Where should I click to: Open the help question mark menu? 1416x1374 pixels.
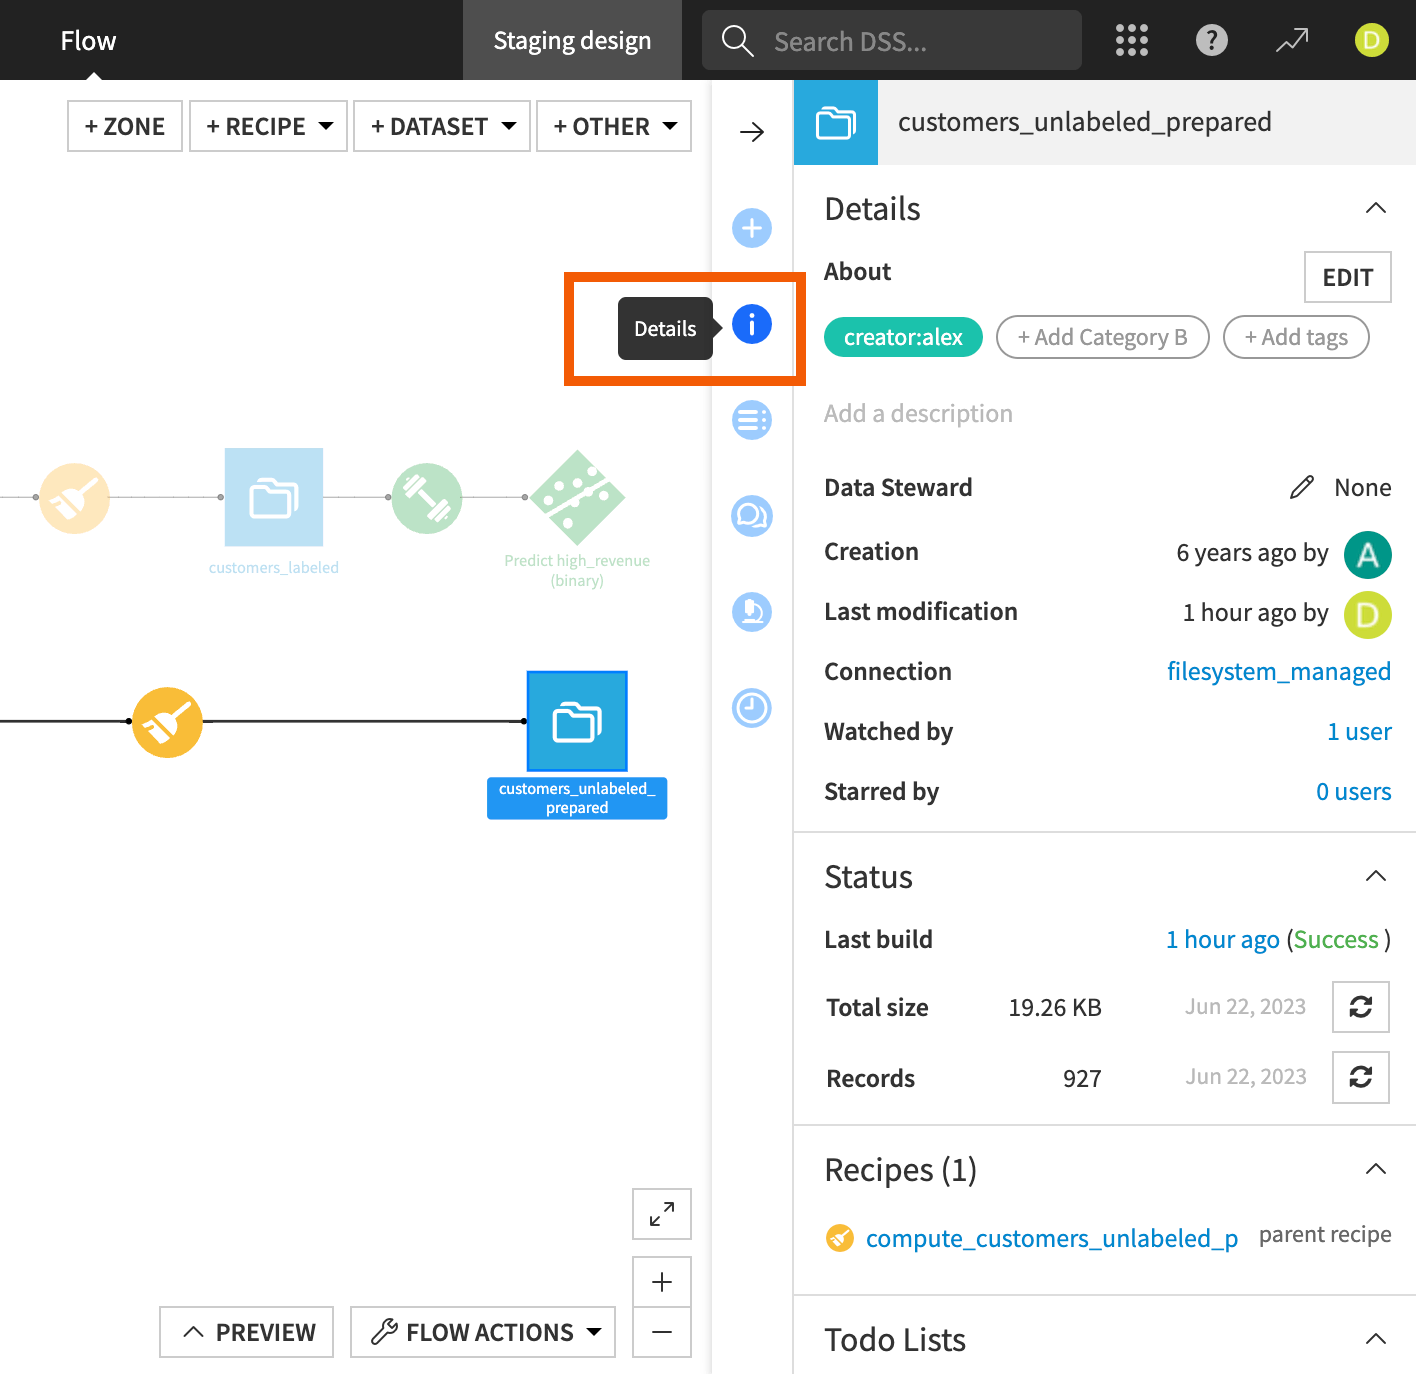1211,40
